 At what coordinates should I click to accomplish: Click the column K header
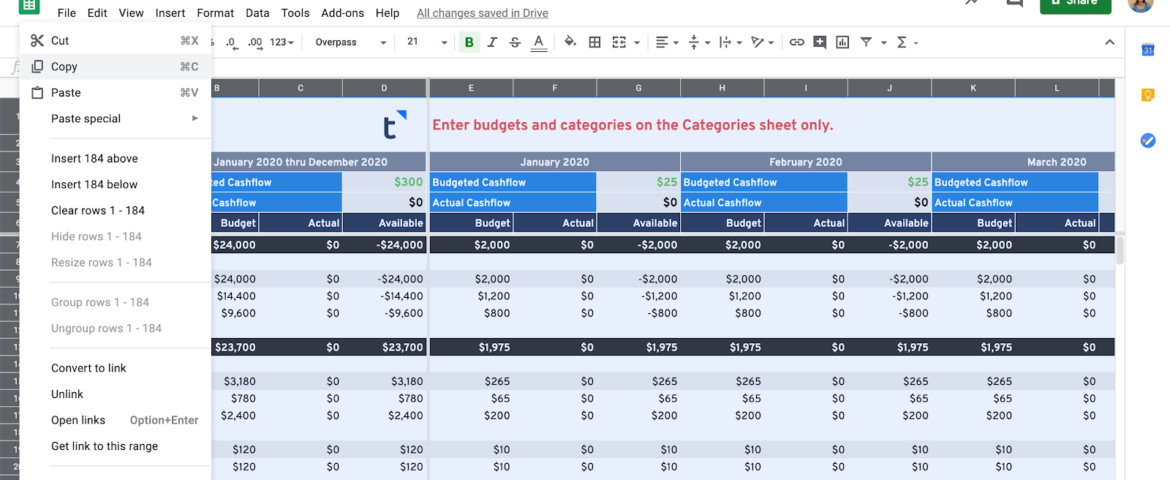(973, 88)
